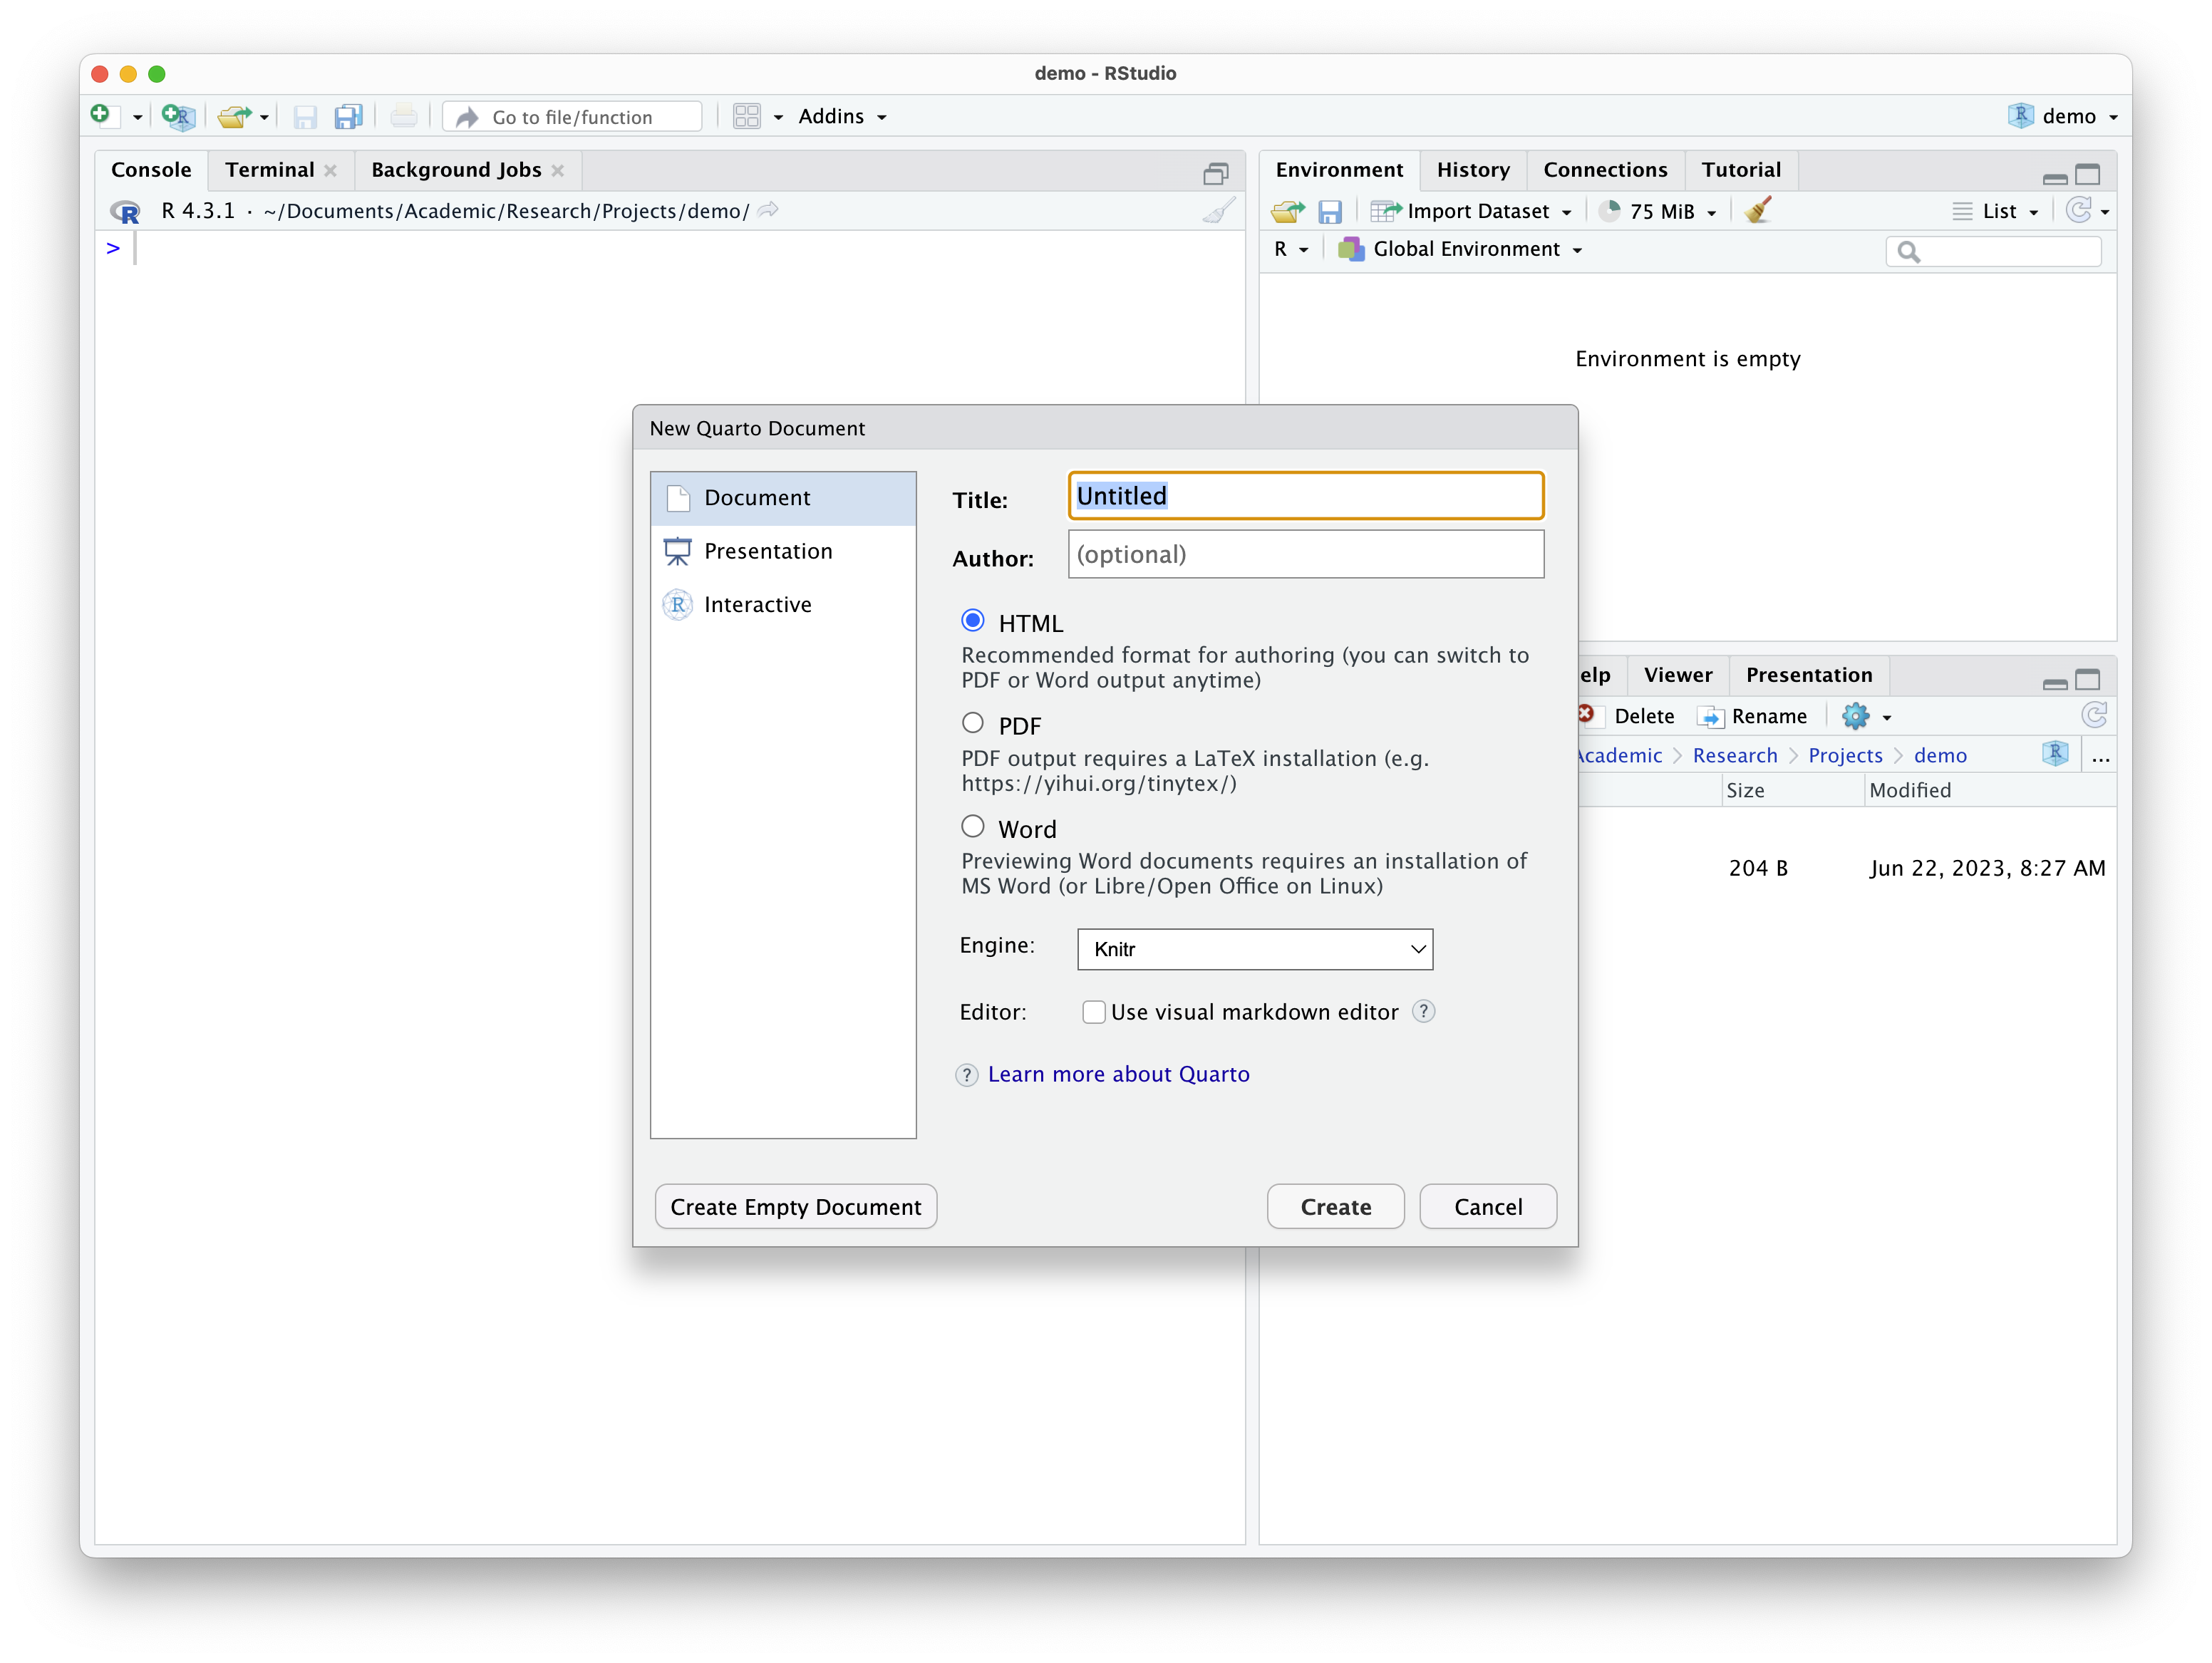Open the workspace panes layout picker
This screenshot has width=2212, height=1663.
pyautogui.click(x=748, y=116)
